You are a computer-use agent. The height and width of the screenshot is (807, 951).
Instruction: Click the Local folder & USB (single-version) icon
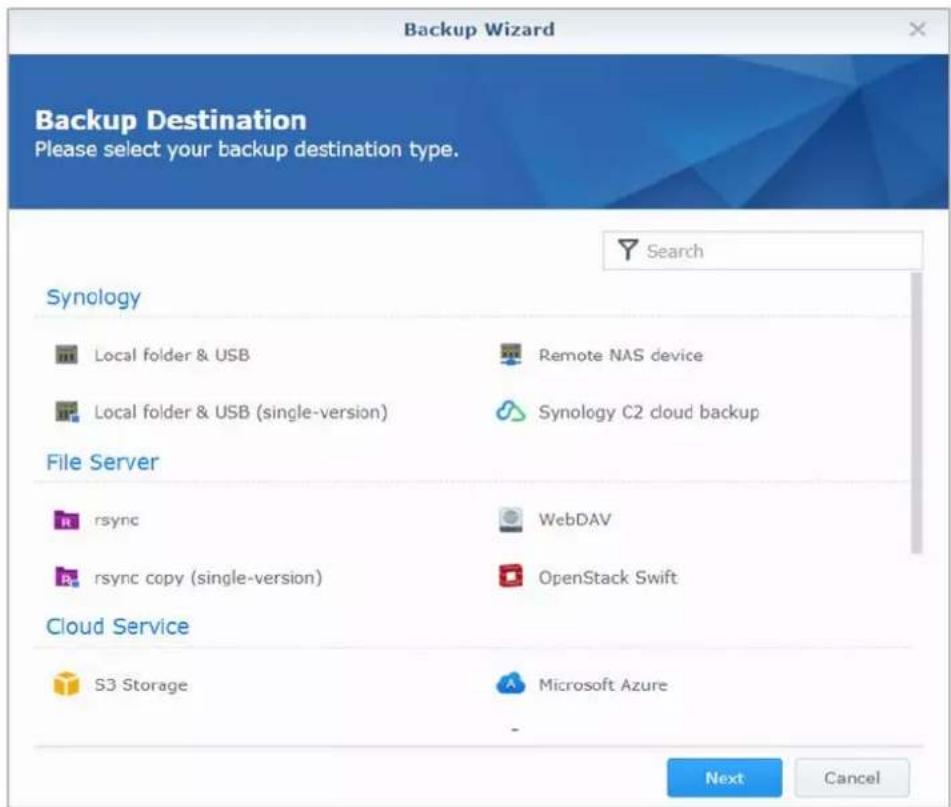pos(67,412)
